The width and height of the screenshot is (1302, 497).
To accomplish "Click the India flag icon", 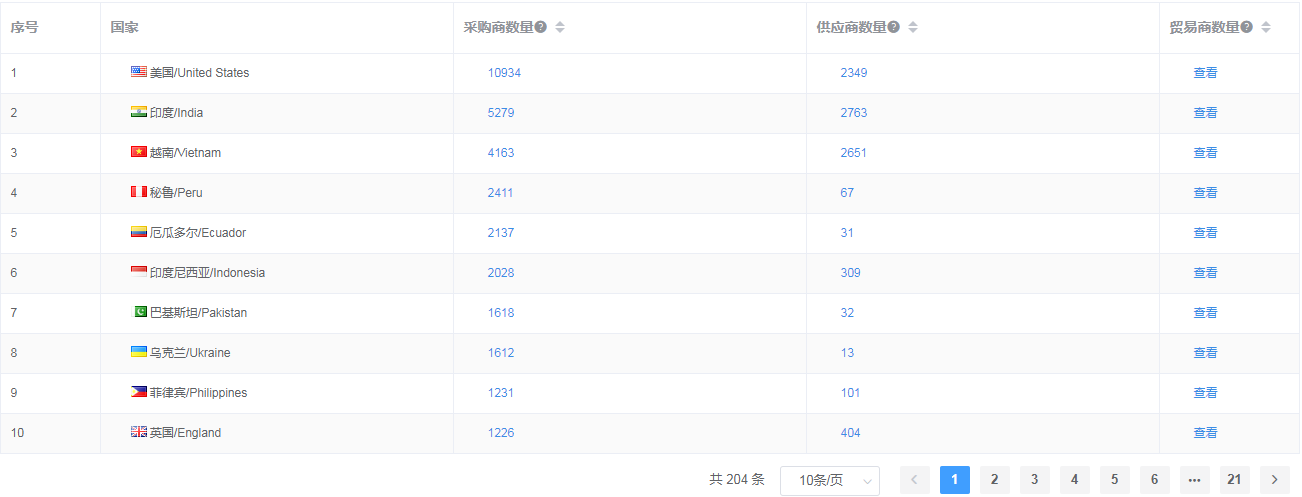I will click(139, 112).
